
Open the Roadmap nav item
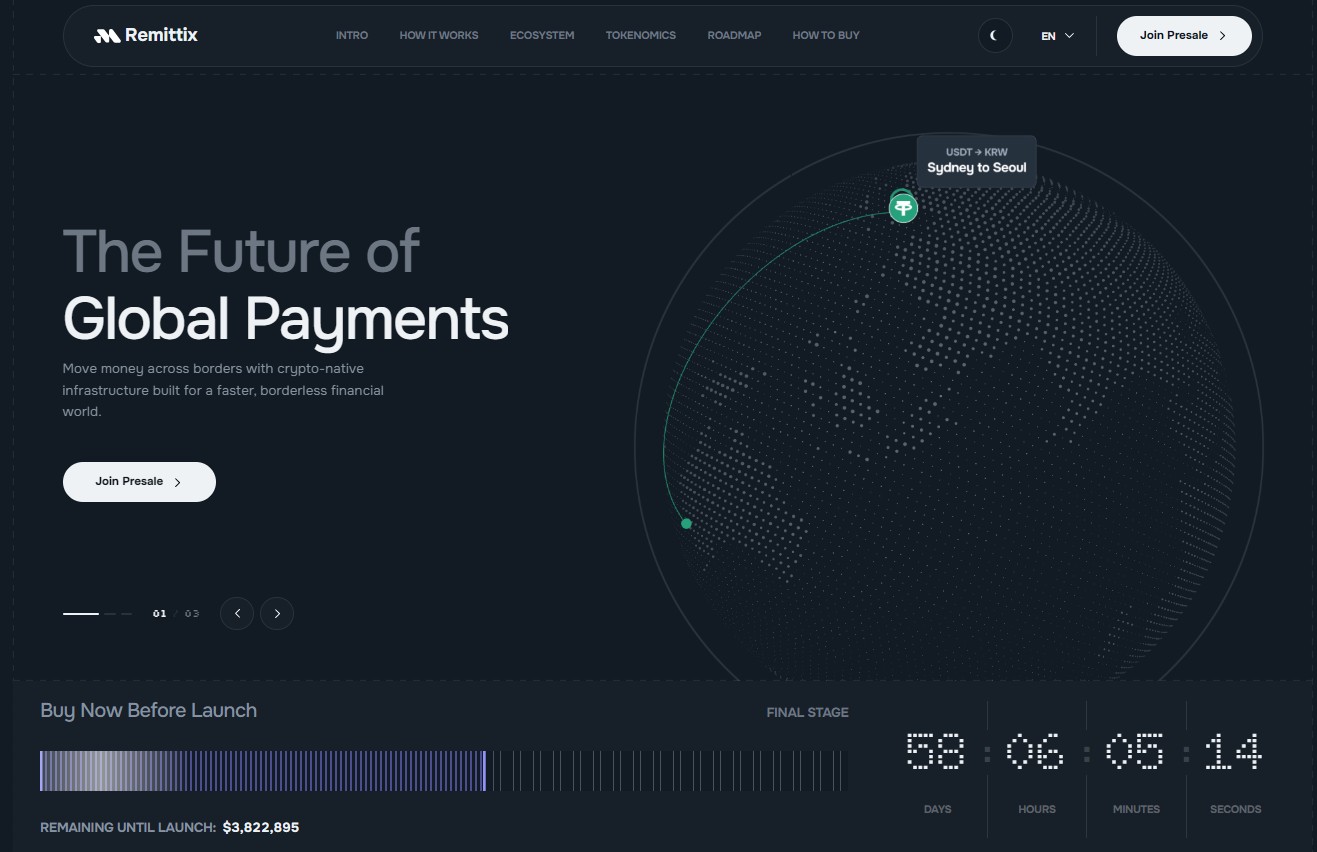(x=734, y=35)
